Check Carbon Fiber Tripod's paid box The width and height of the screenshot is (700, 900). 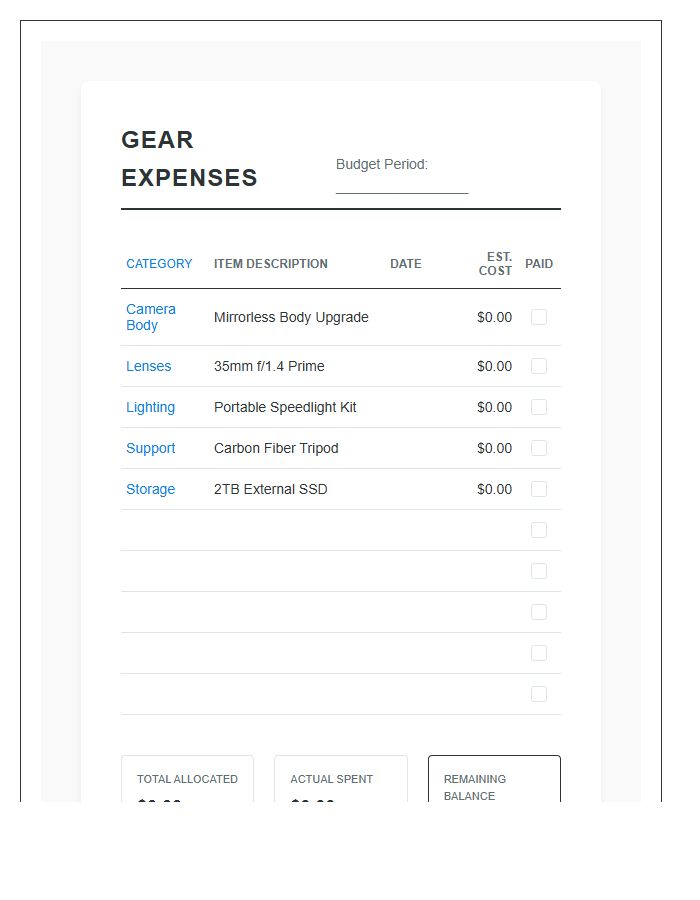(x=539, y=448)
